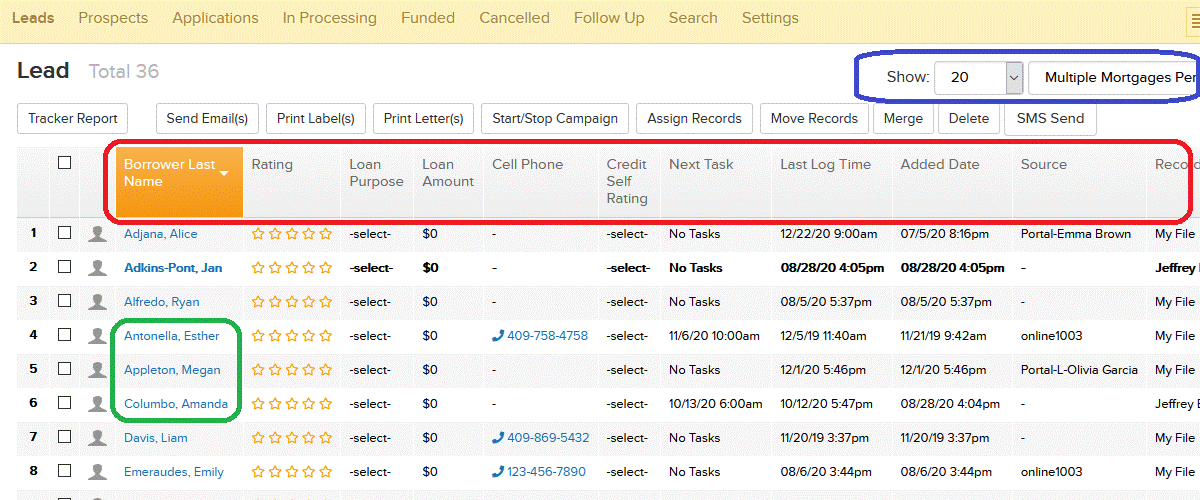This screenshot has width=1200, height=500.
Task: Check the box for Columbo, Amanda row
Action: 65,403
